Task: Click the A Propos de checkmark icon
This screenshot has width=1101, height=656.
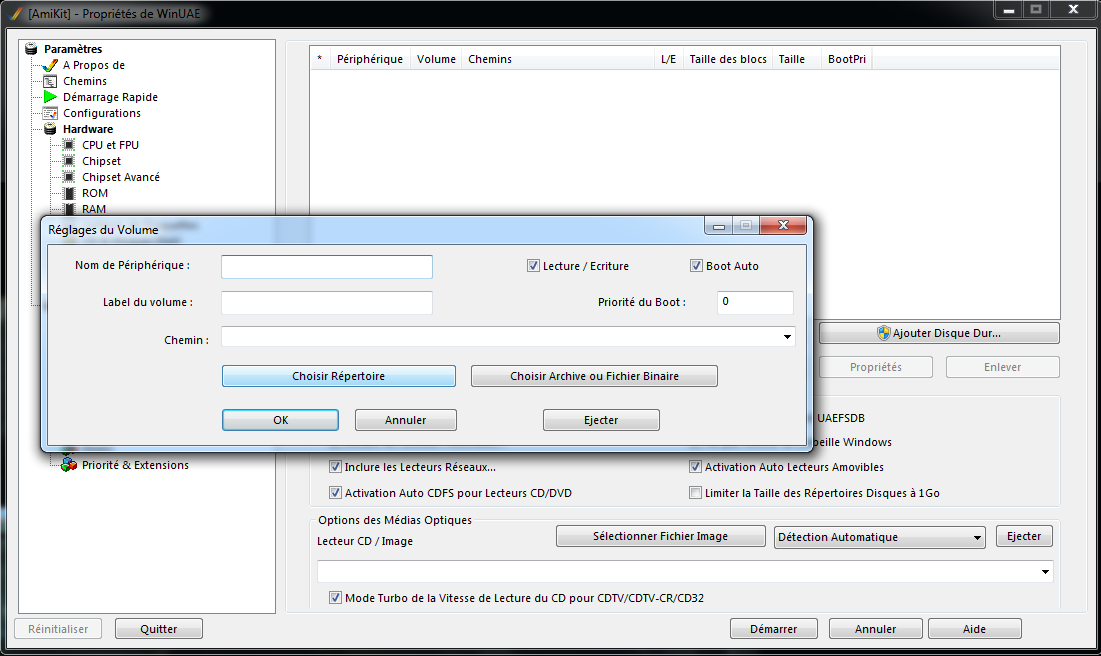Action: (50, 65)
